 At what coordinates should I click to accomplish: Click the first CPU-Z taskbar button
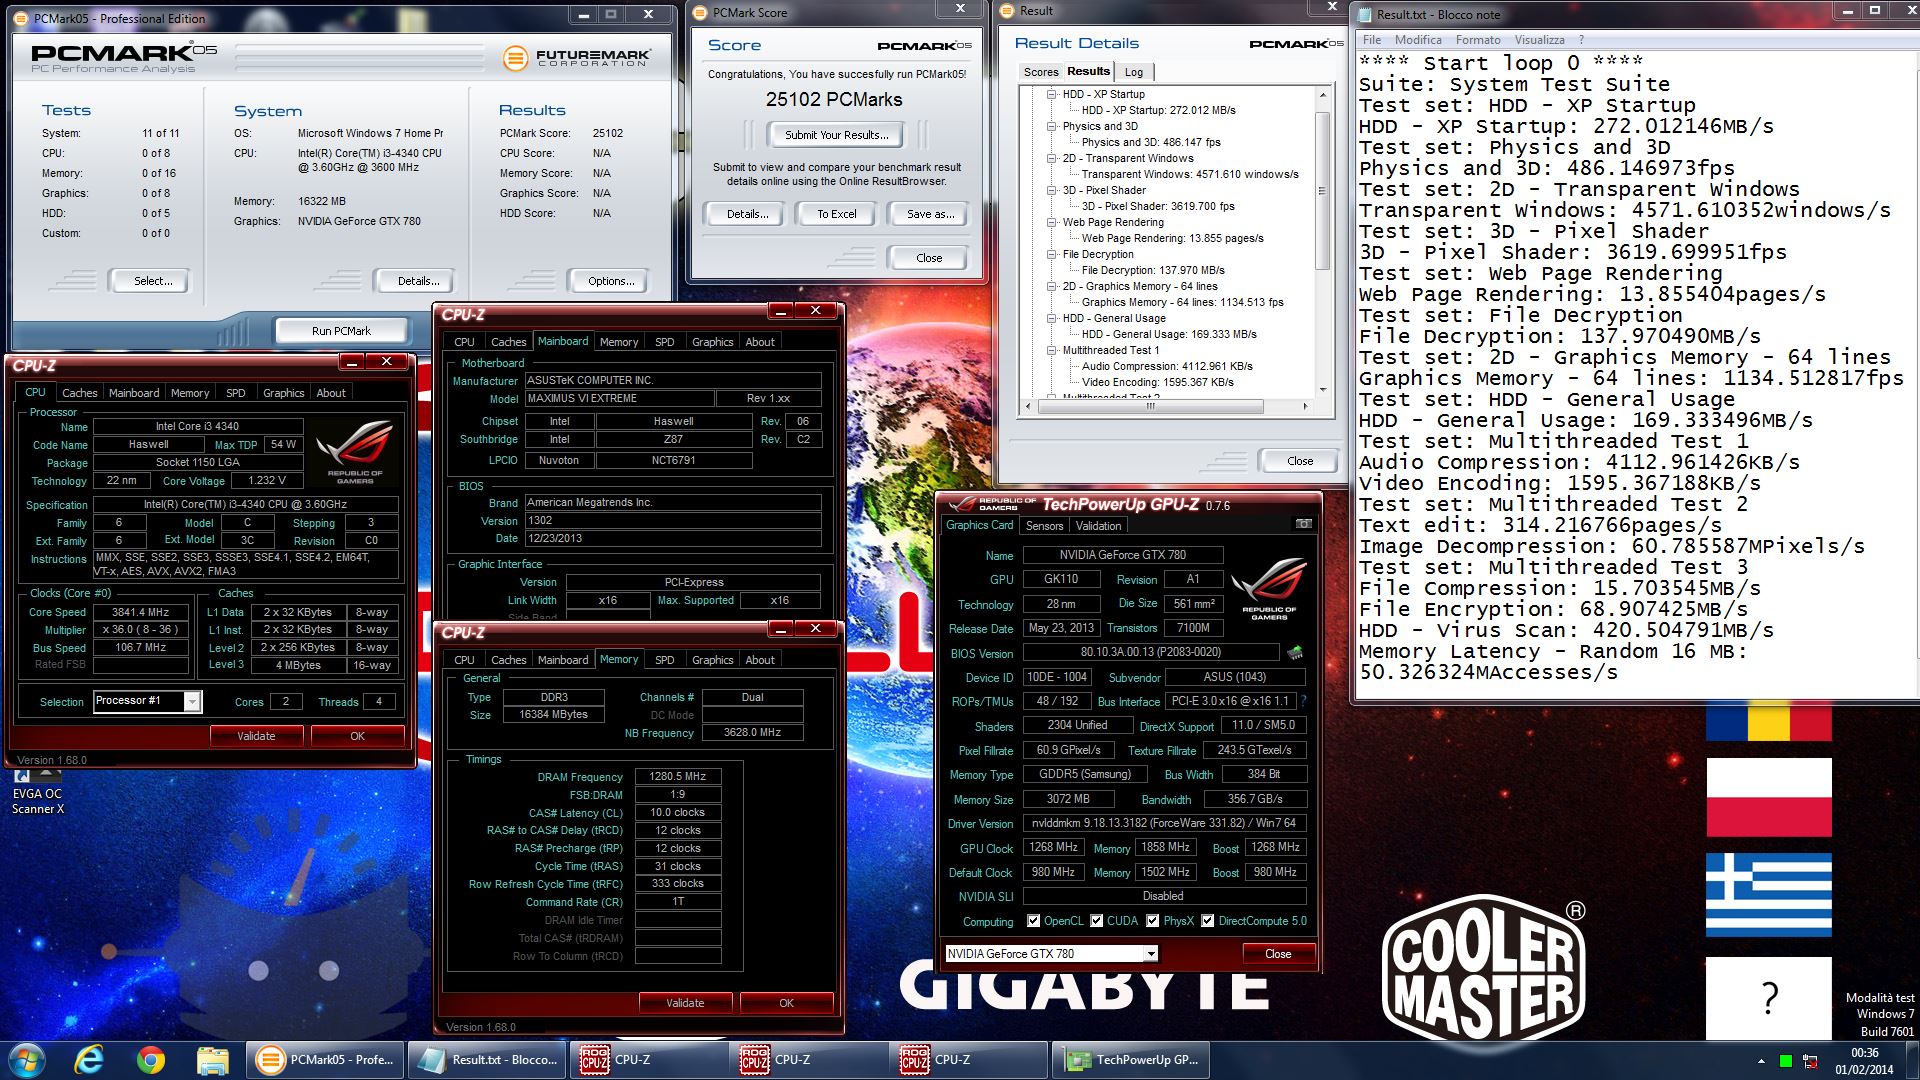pyautogui.click(x=648, y=1059)
